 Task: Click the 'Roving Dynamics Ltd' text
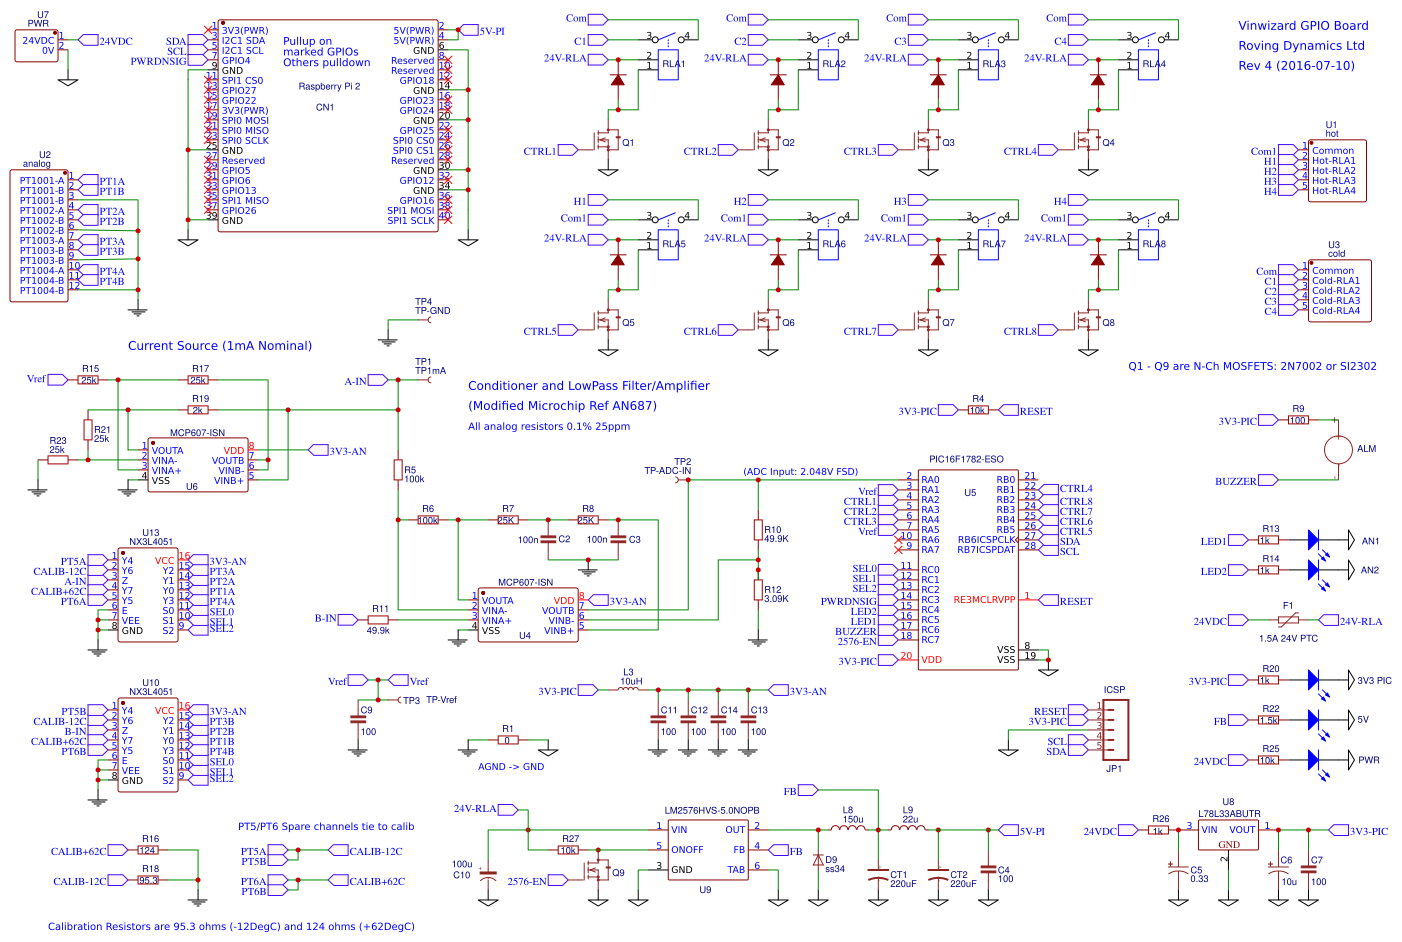(1301, 46)
